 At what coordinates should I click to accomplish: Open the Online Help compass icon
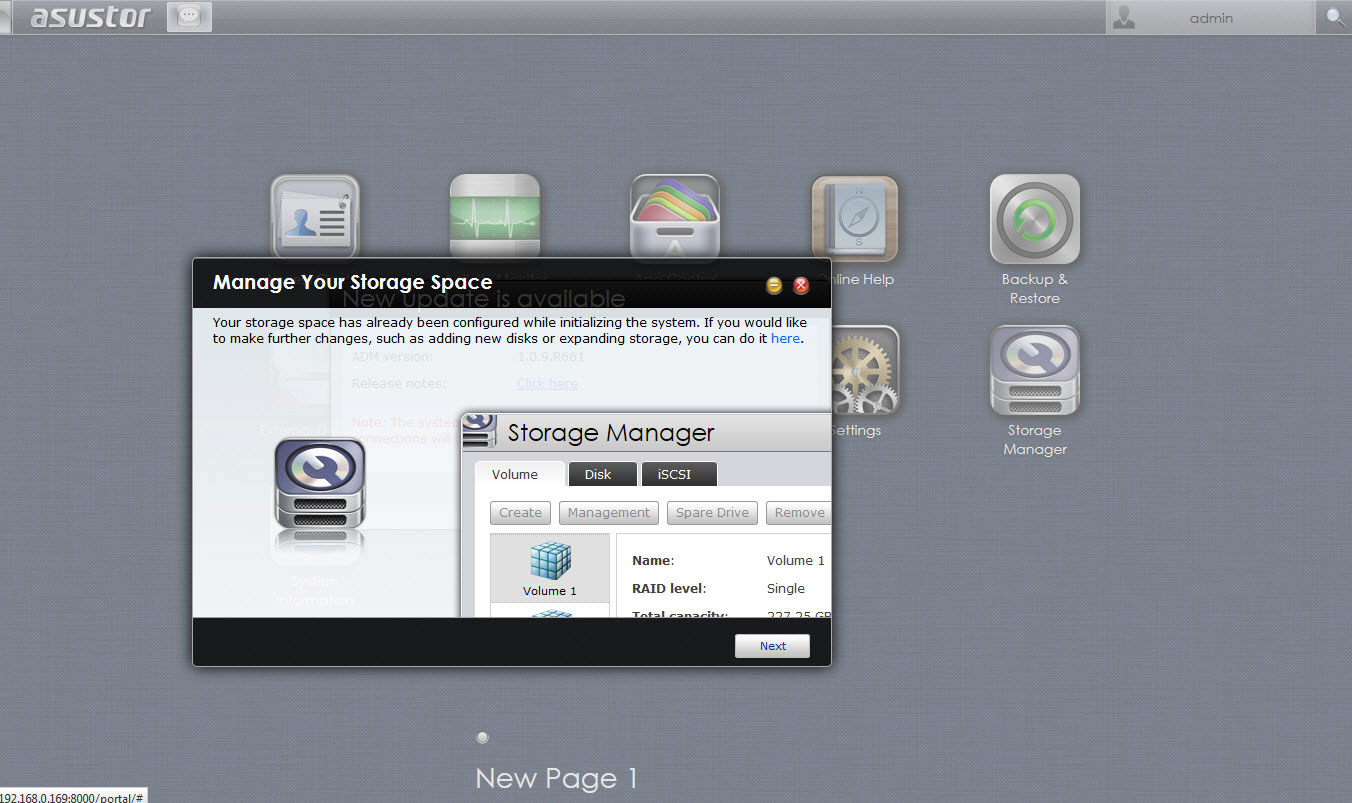(854, 218)
